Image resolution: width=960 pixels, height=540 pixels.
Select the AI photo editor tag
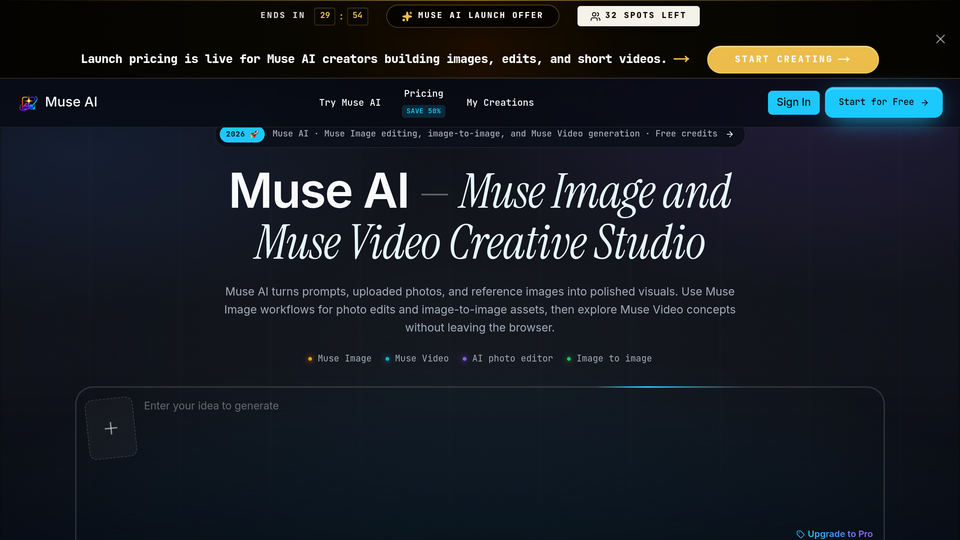[x=507, y=359]
